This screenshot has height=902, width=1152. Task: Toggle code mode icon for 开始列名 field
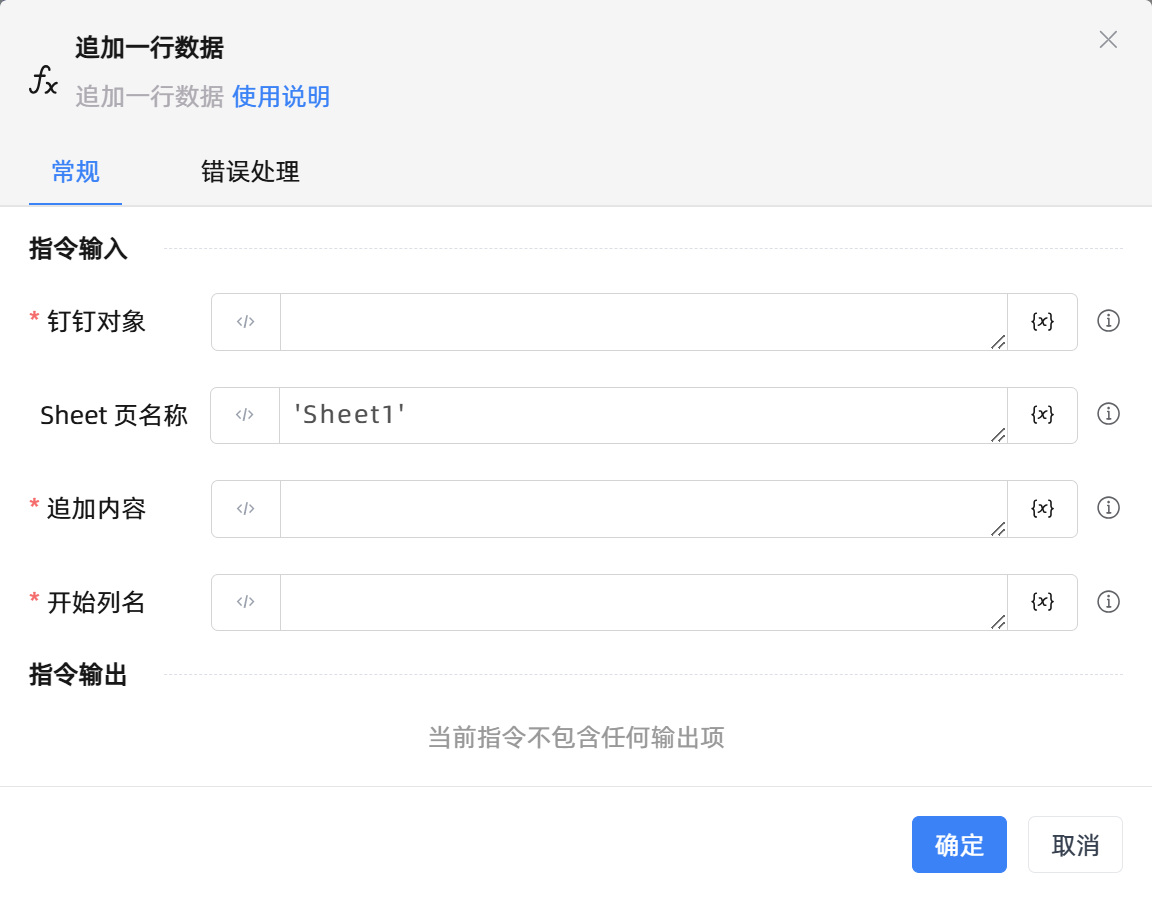246,602
